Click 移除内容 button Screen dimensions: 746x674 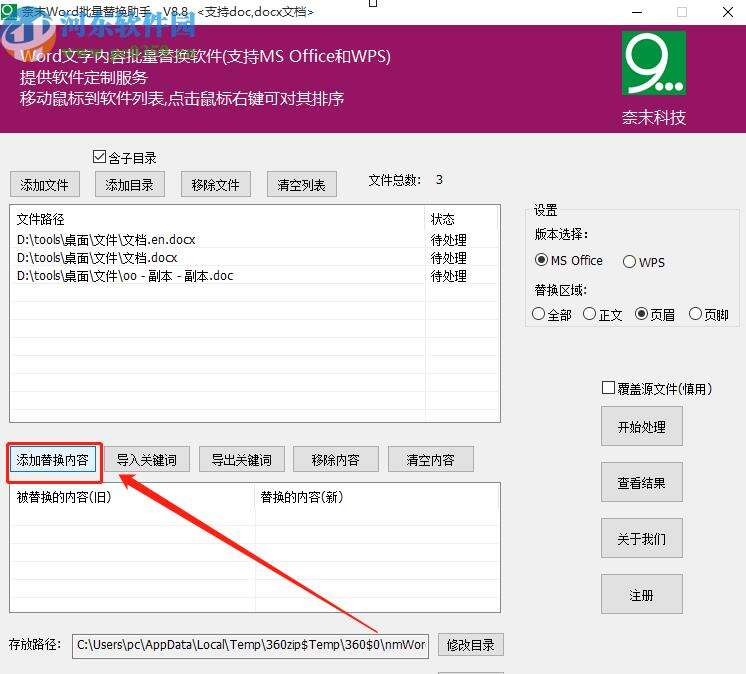(335, 459)
